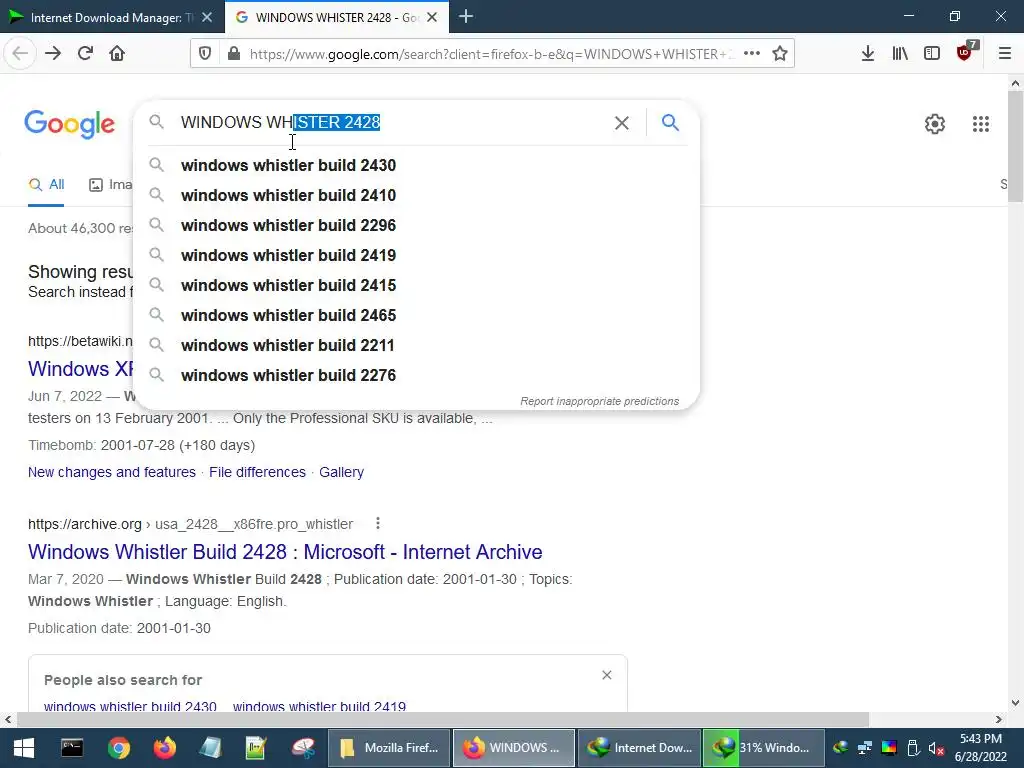
Task: Open the Firefox home page
Action: pos(117,54)
